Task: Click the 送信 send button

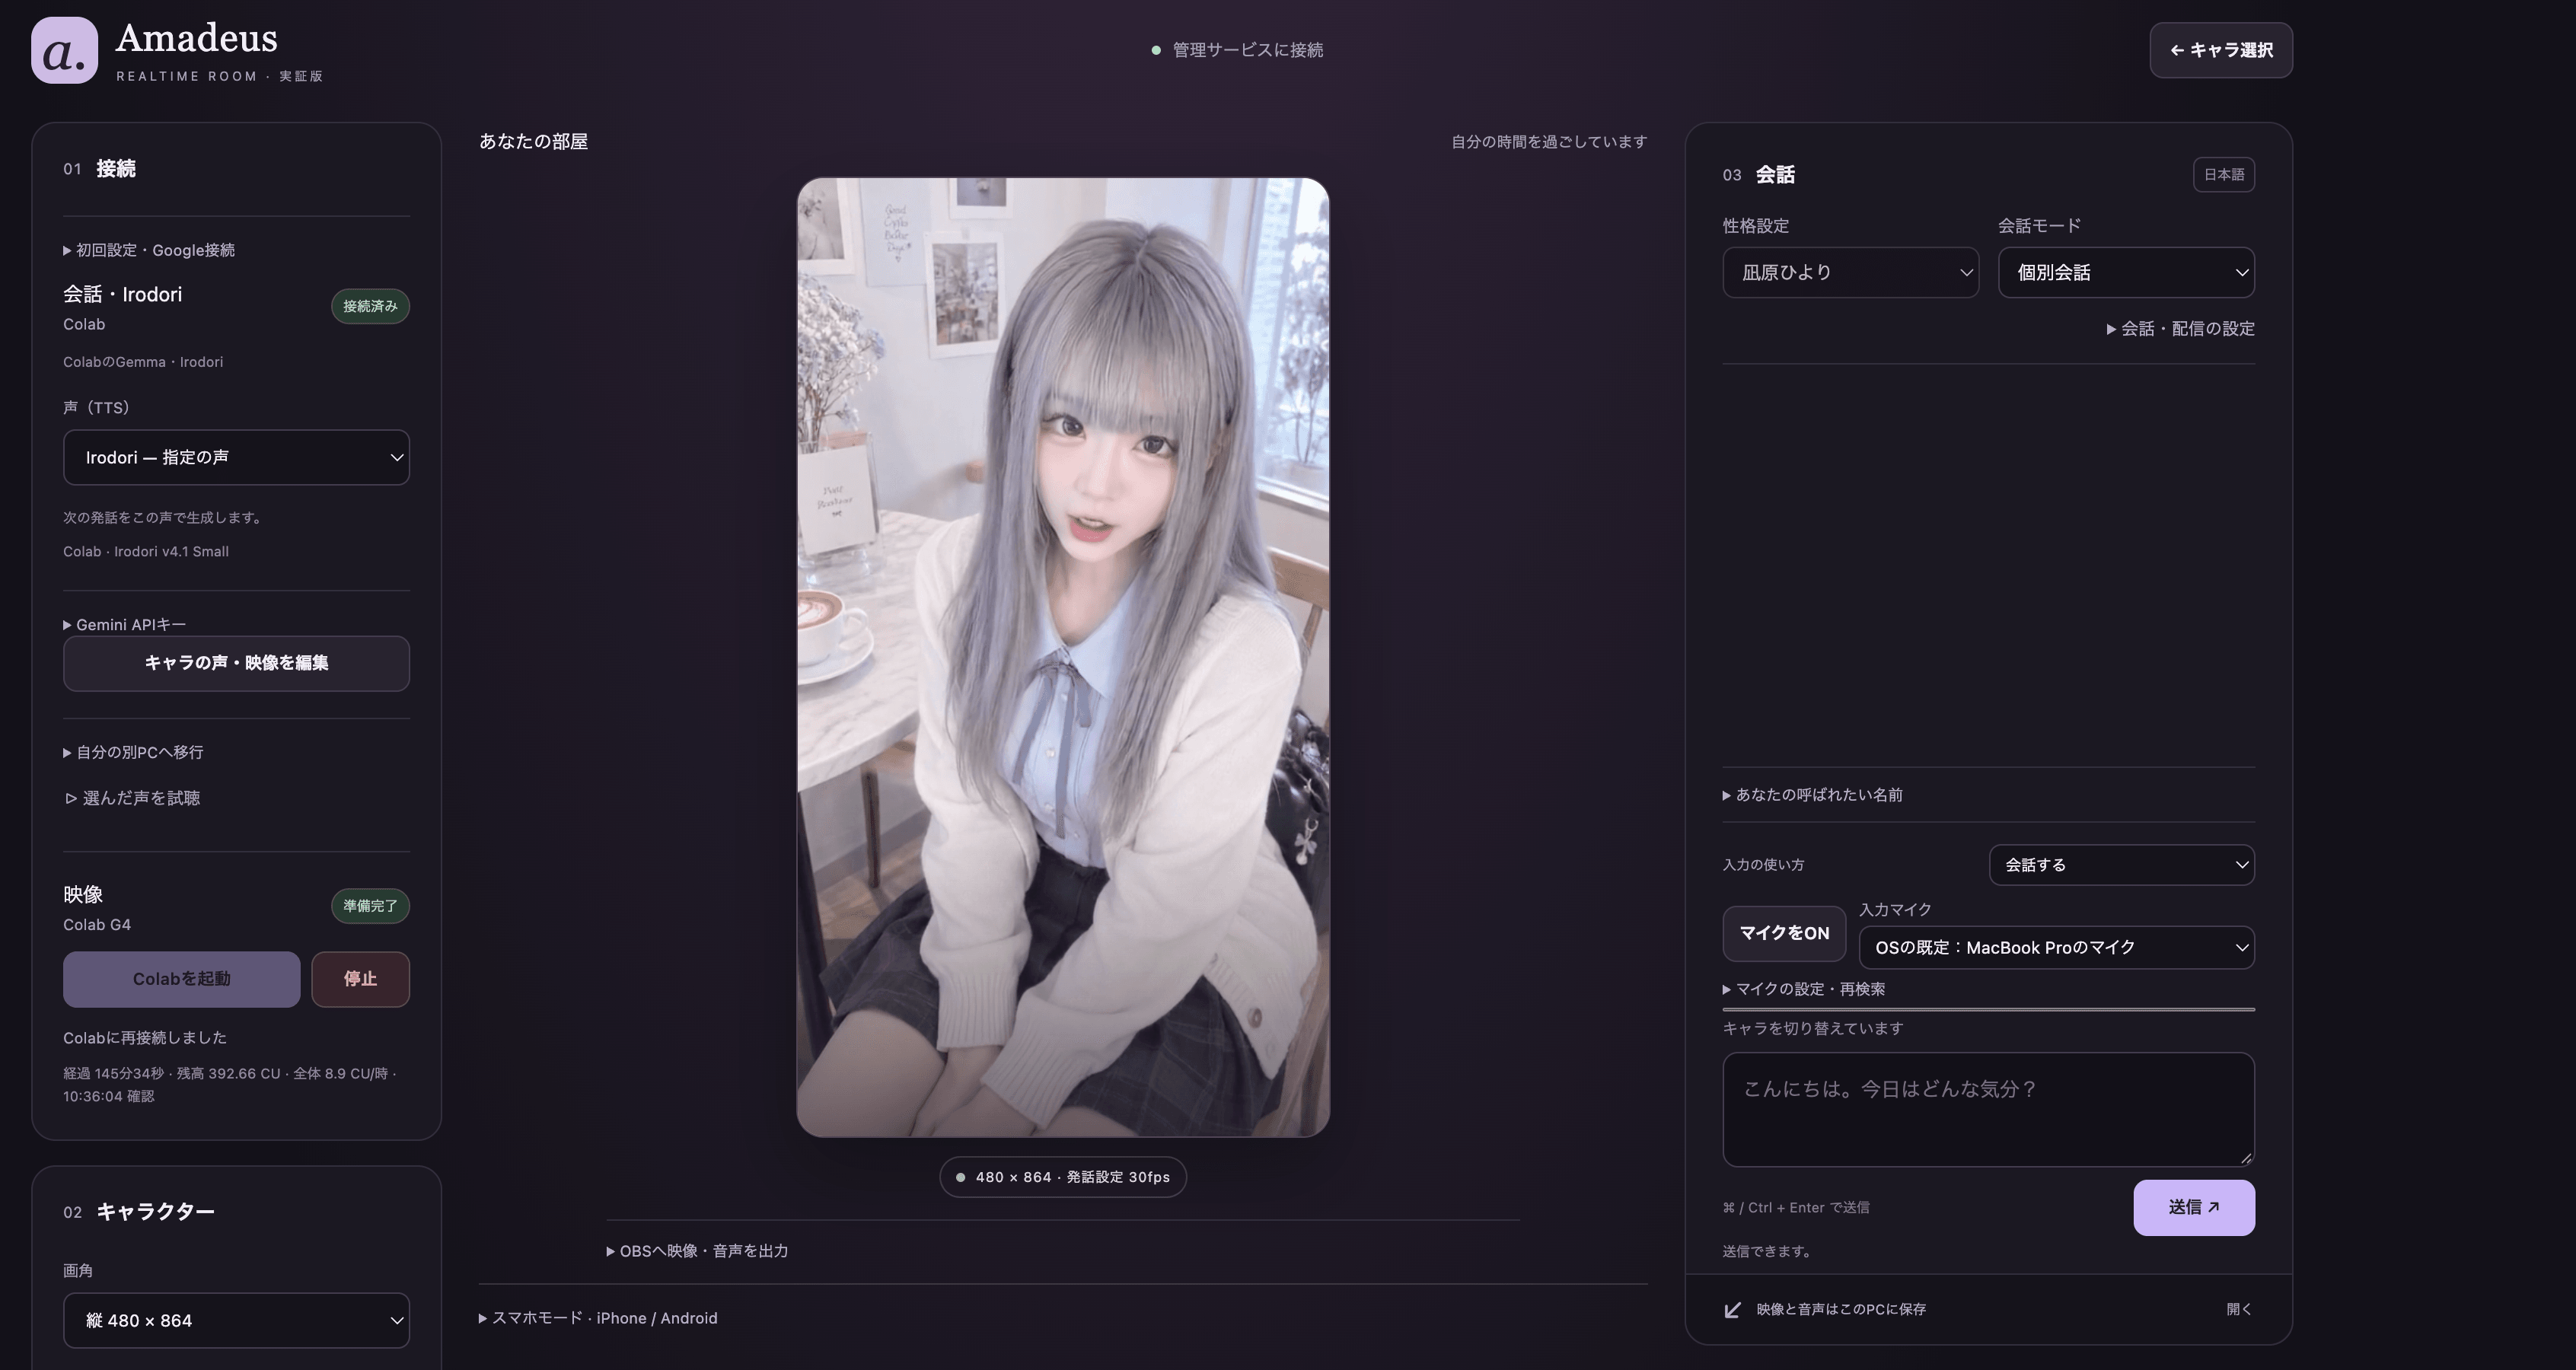Action: (x=2194, y=1207)
